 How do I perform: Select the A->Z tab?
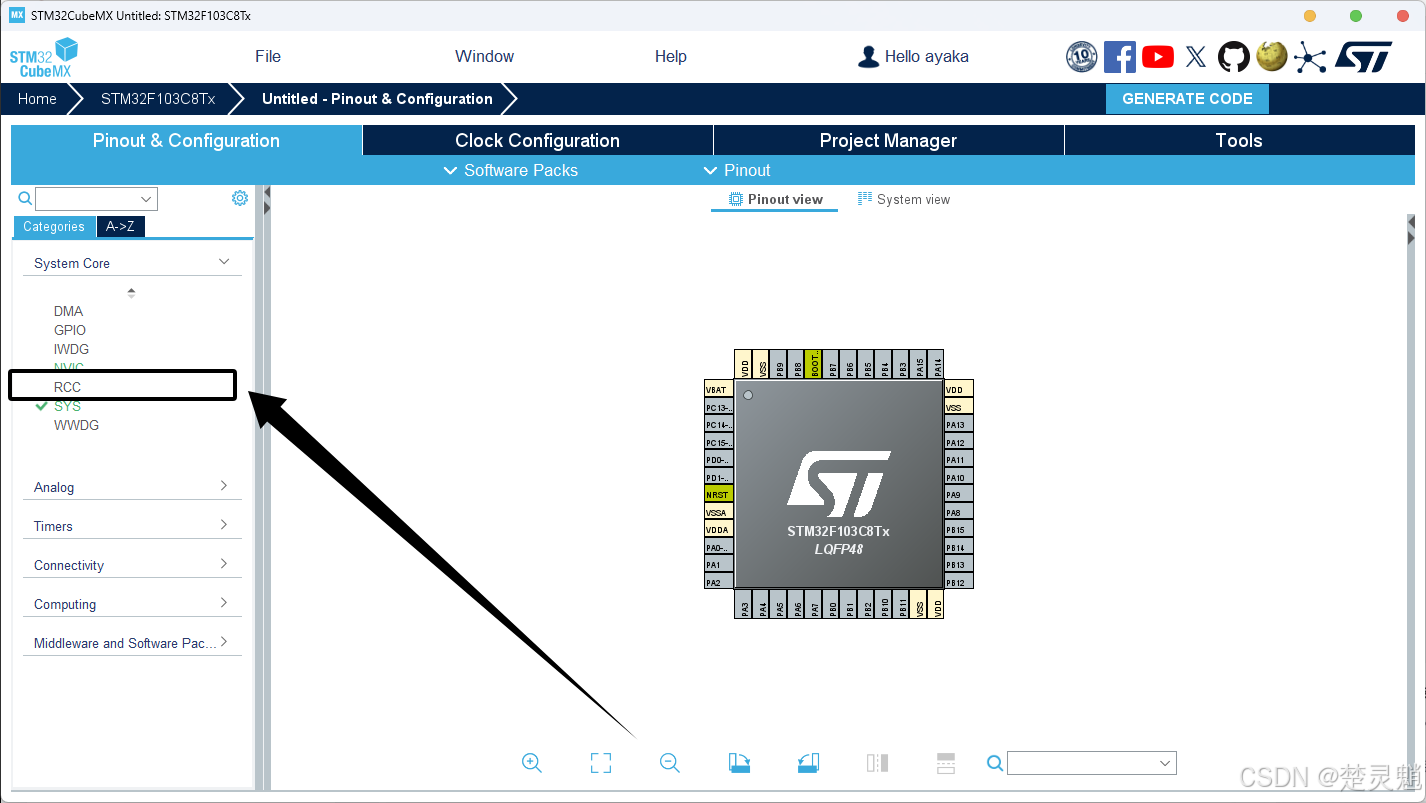(x=121, y=227)
